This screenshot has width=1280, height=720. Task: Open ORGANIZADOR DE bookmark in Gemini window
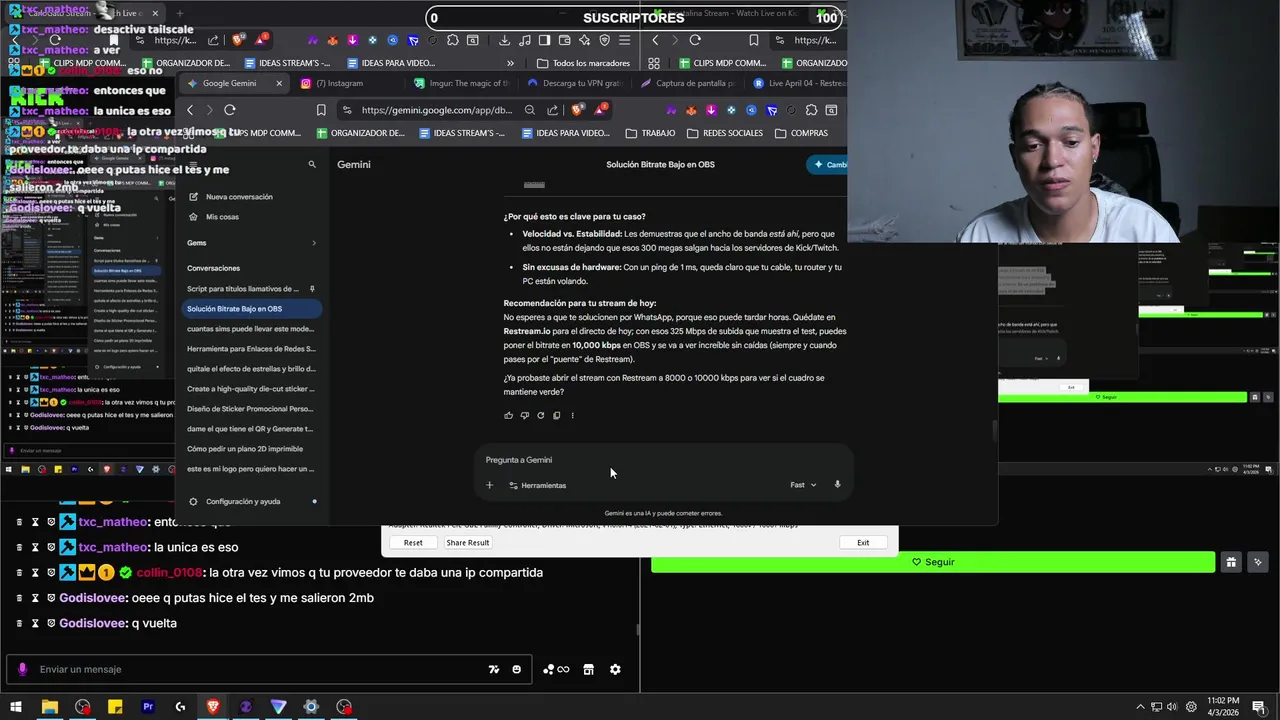[x=360, y=133]
